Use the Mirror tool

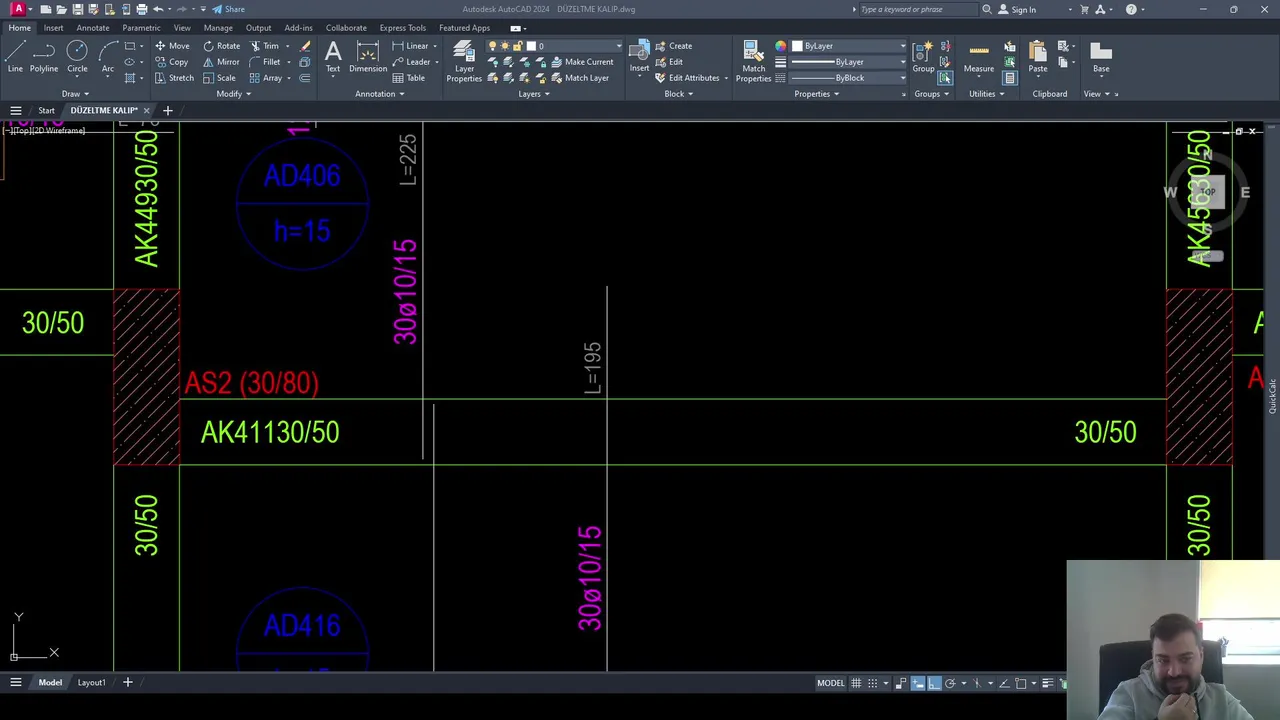coord(221,62)
